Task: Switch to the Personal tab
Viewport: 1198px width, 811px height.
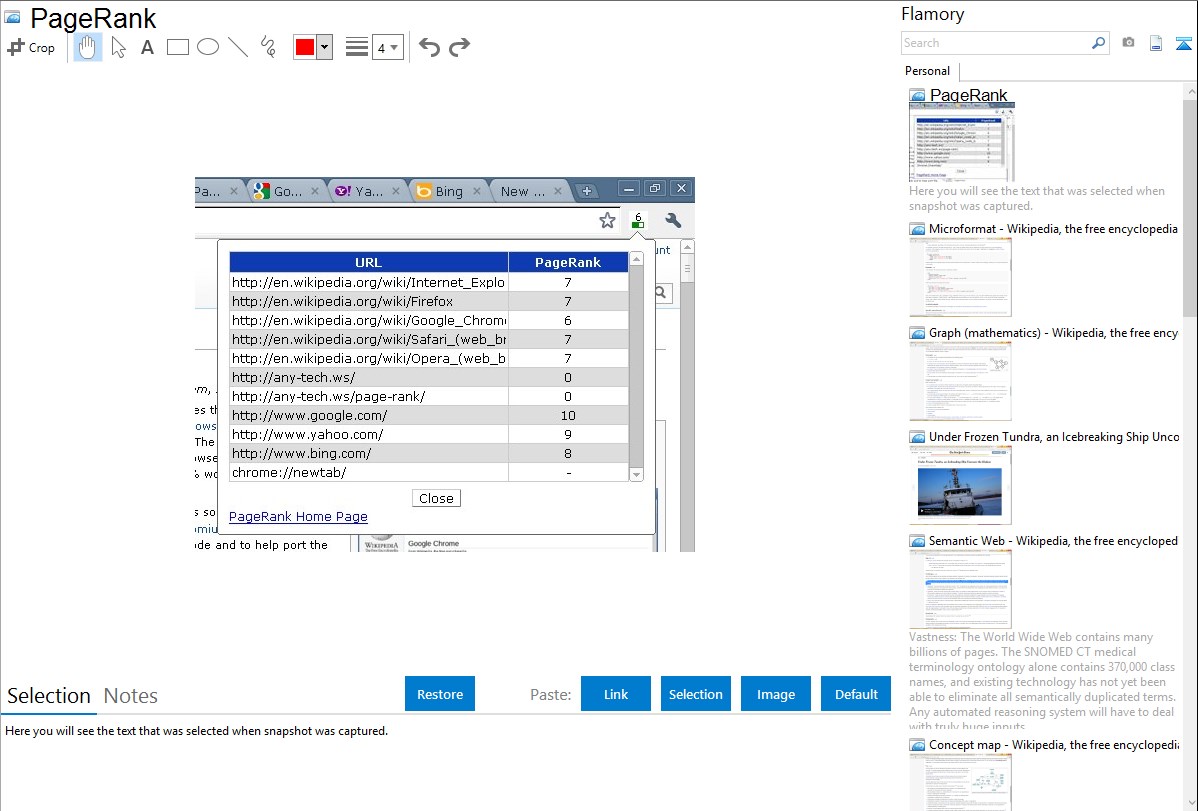Action: click(x=928, y=71)
